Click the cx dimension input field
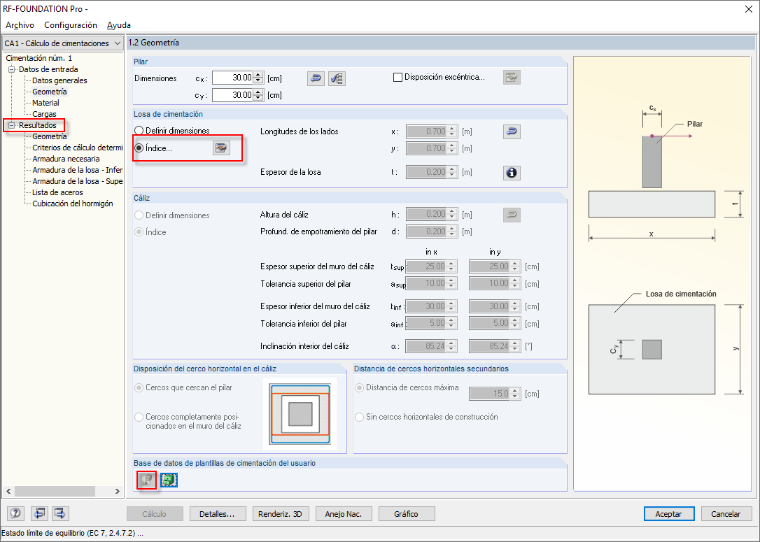Image resolution: width=760 pixels, height=542 pixels. pos(233,78)
